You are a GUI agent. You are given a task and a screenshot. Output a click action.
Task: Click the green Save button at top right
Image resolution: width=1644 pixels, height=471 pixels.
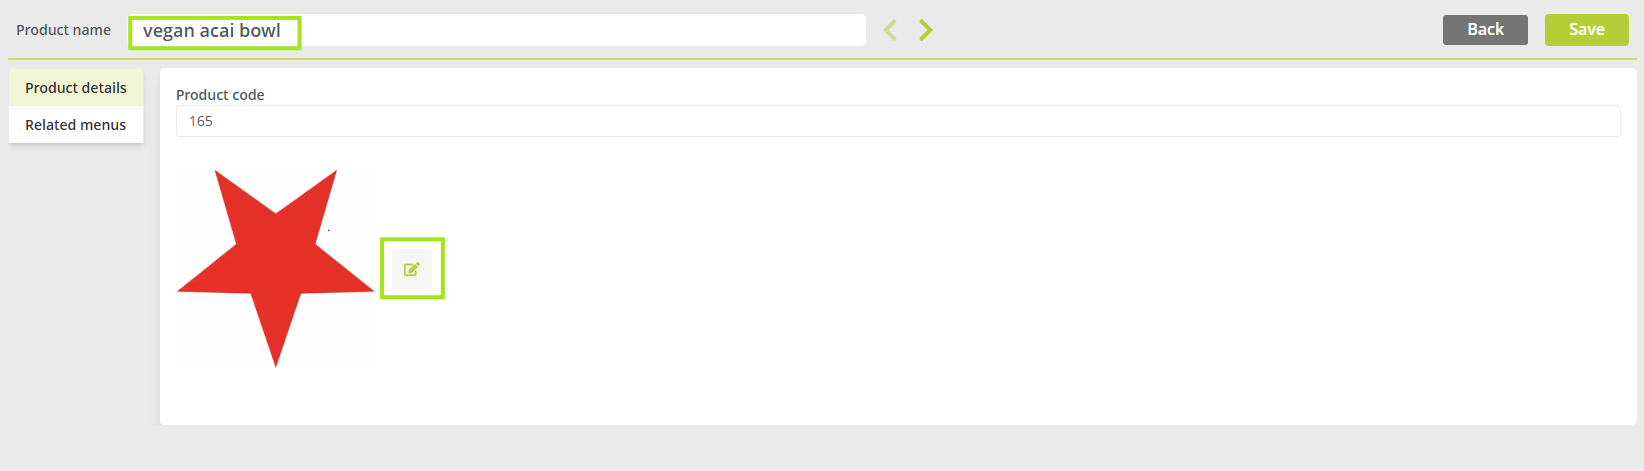tap(1586, 30)
